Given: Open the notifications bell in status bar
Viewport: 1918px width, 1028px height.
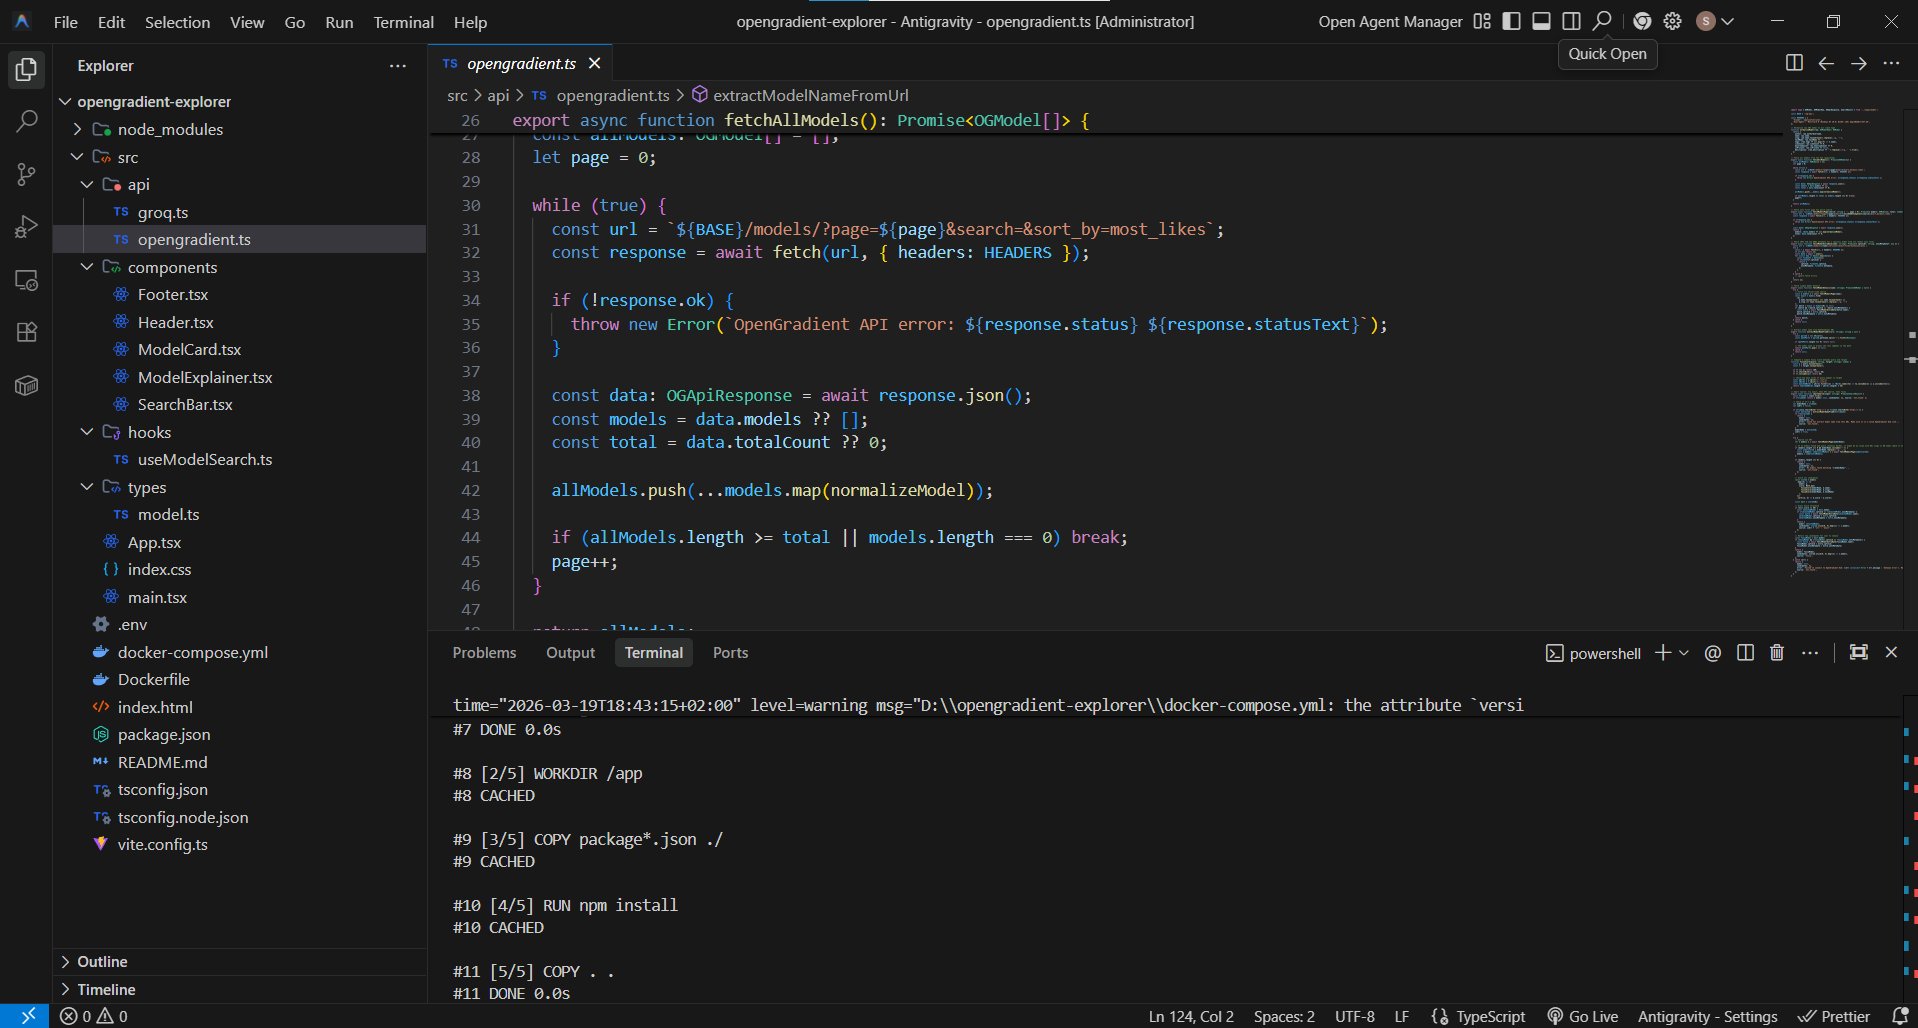Looking at the screenshot, I should 1900,1016.
